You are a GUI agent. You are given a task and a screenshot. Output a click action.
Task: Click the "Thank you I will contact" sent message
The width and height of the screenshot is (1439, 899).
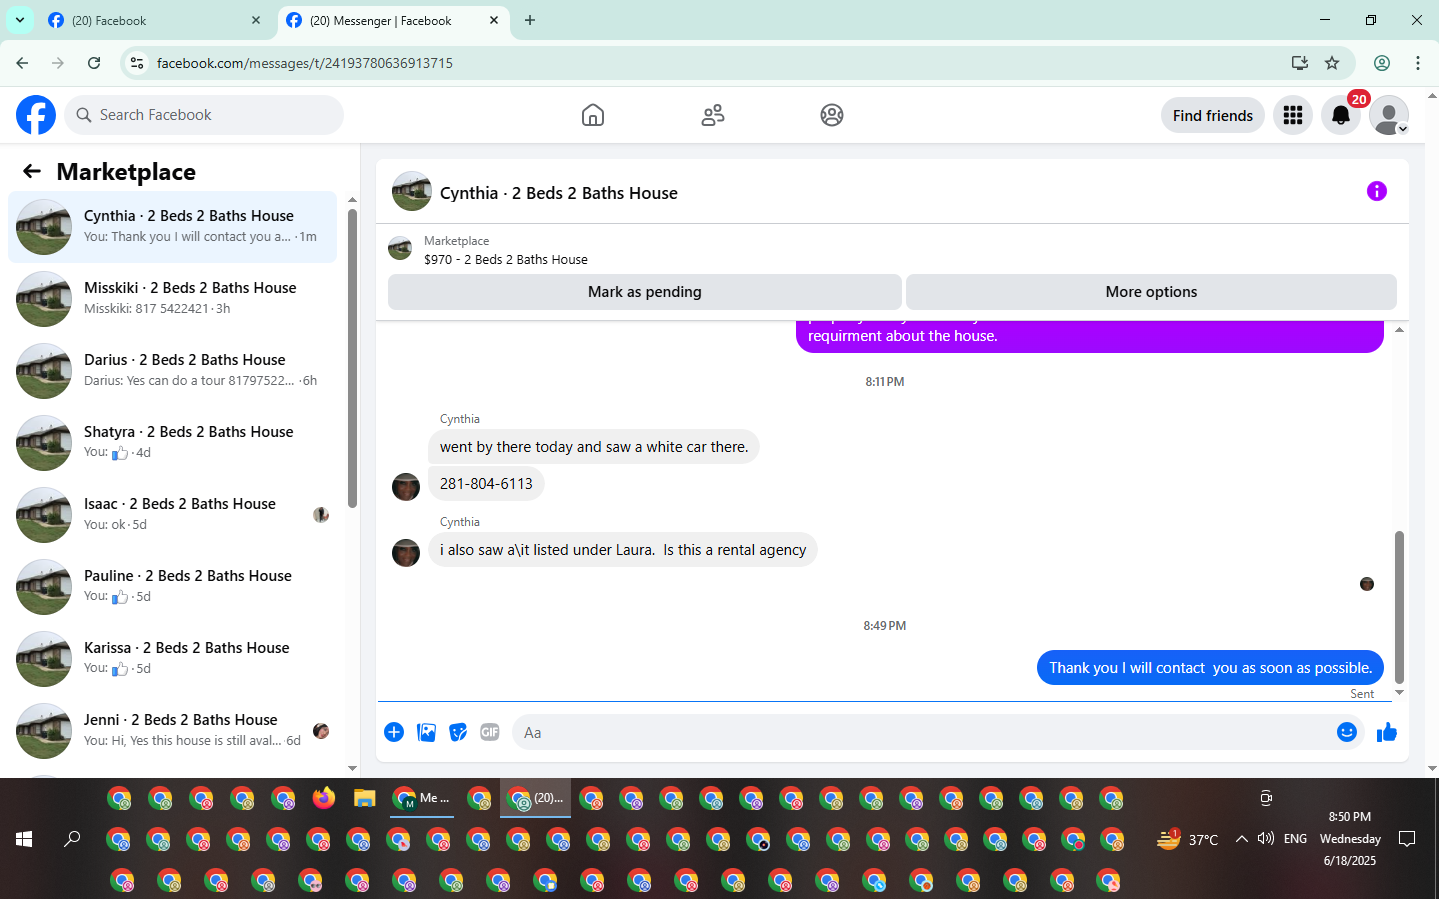pos(1210,668)
